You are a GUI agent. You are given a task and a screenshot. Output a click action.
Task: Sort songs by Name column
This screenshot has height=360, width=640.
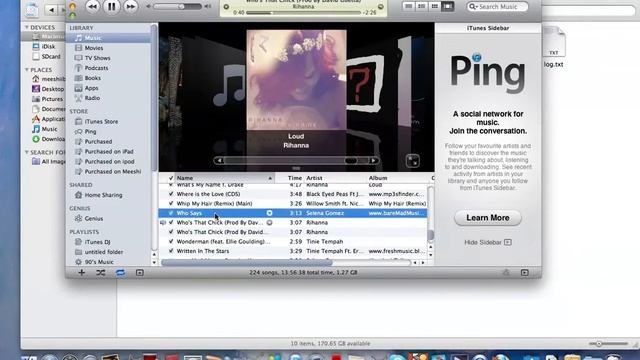[224, 178]
